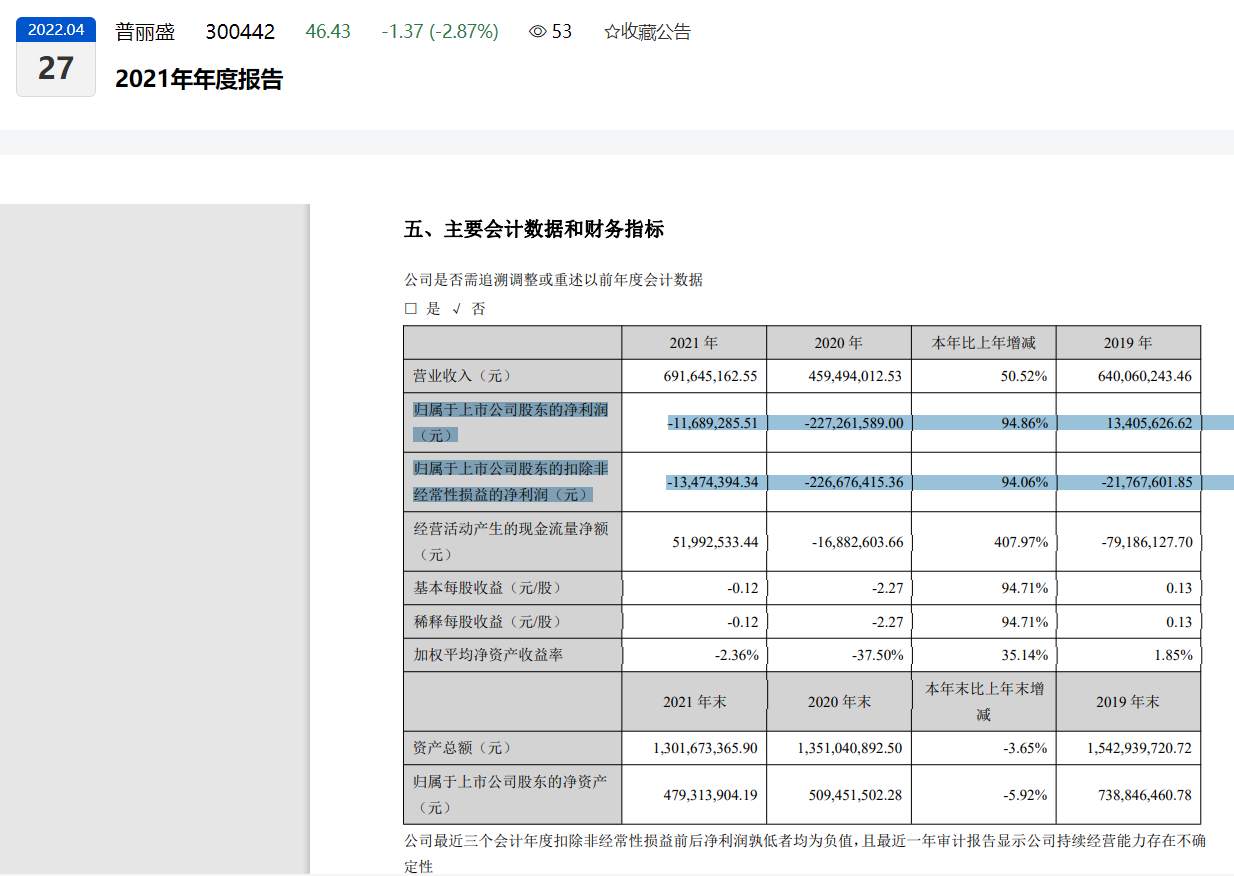Viewport: 1234px width, 876px height.
Task: Click the stock name 普丽盛
Action: point(145,32)
